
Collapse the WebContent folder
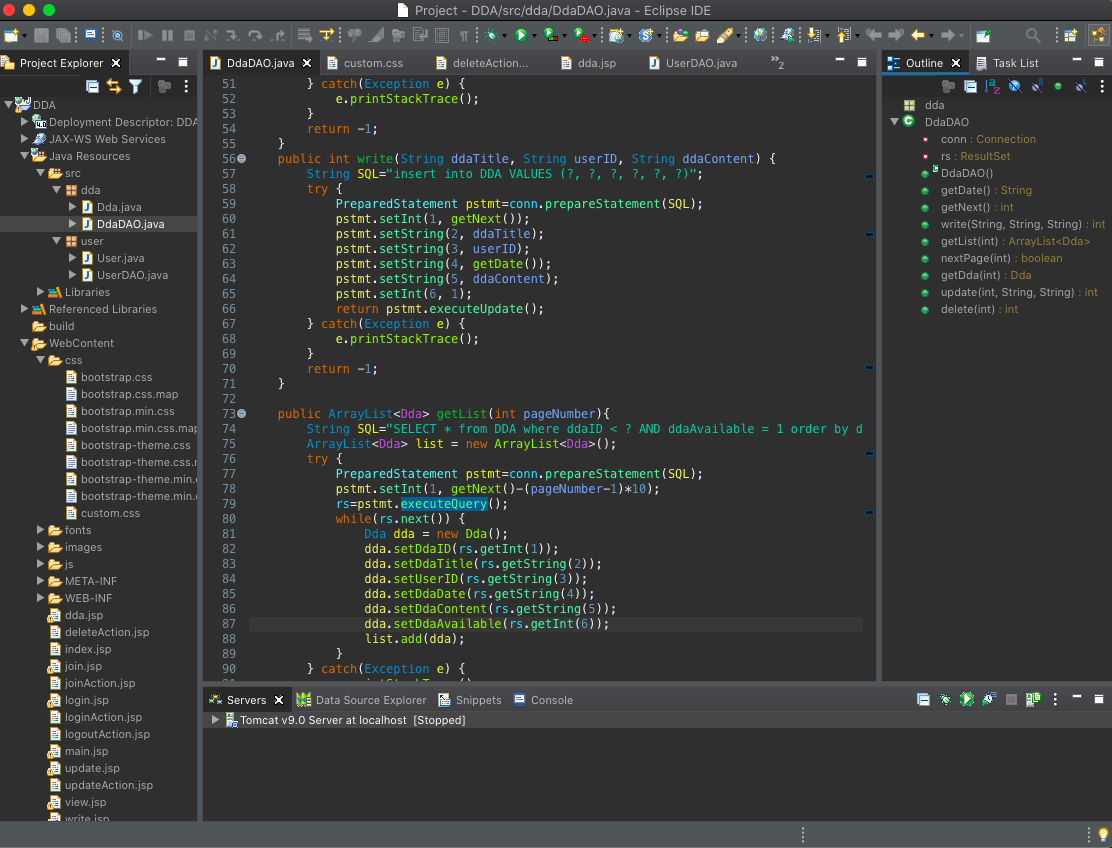click(x=25, y=343)
